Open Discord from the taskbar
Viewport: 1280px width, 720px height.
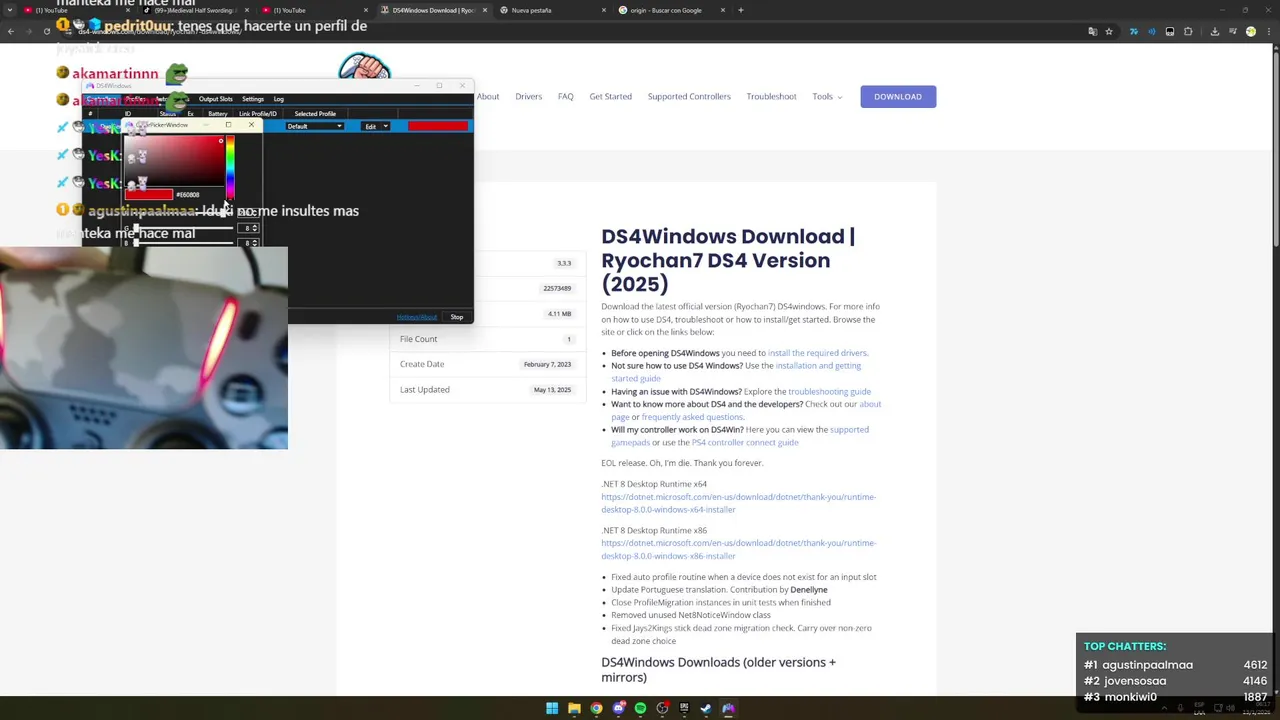click(618, 708)
